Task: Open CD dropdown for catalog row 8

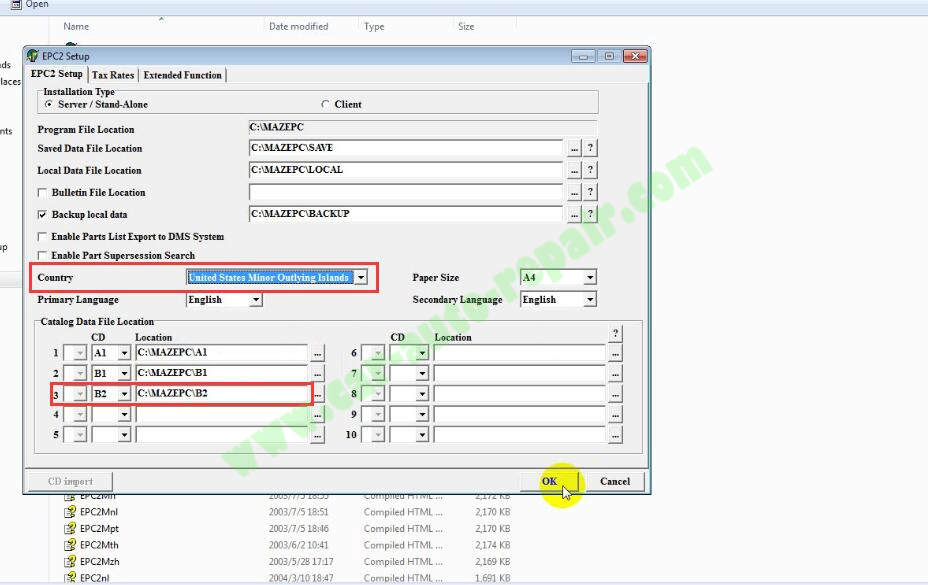Action: tap(422, 394)
